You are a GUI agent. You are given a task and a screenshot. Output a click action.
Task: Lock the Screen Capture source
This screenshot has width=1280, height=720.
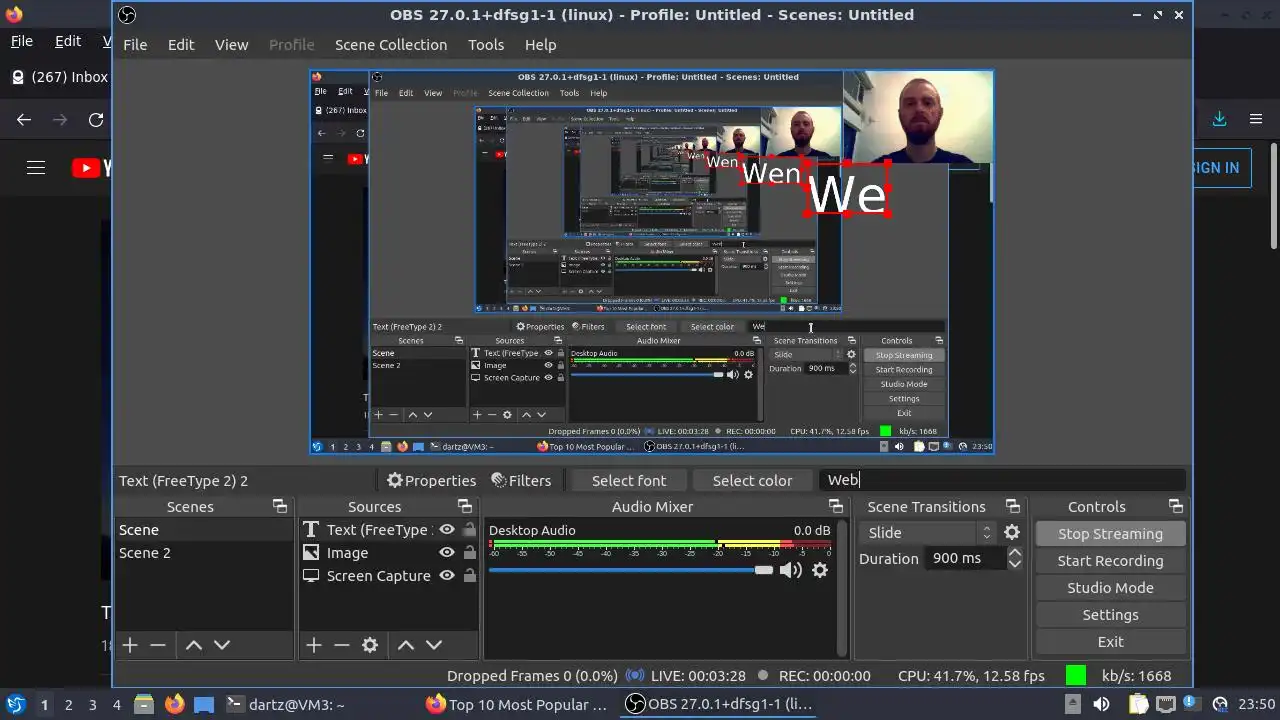[x=469, y=576]
